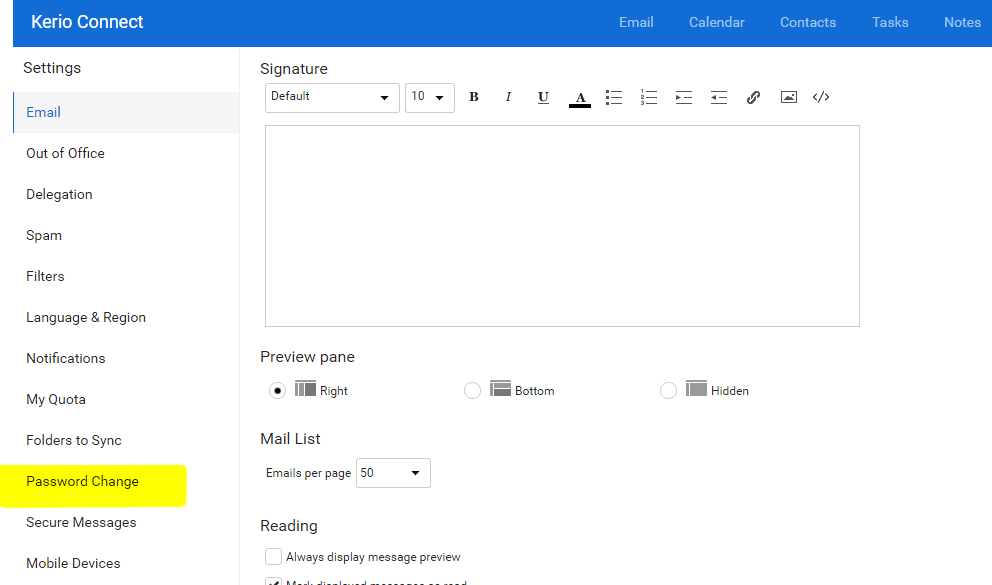Increase indent in signature editor
The width and height of the screenshot is (992, 585).
coord(684,97)
